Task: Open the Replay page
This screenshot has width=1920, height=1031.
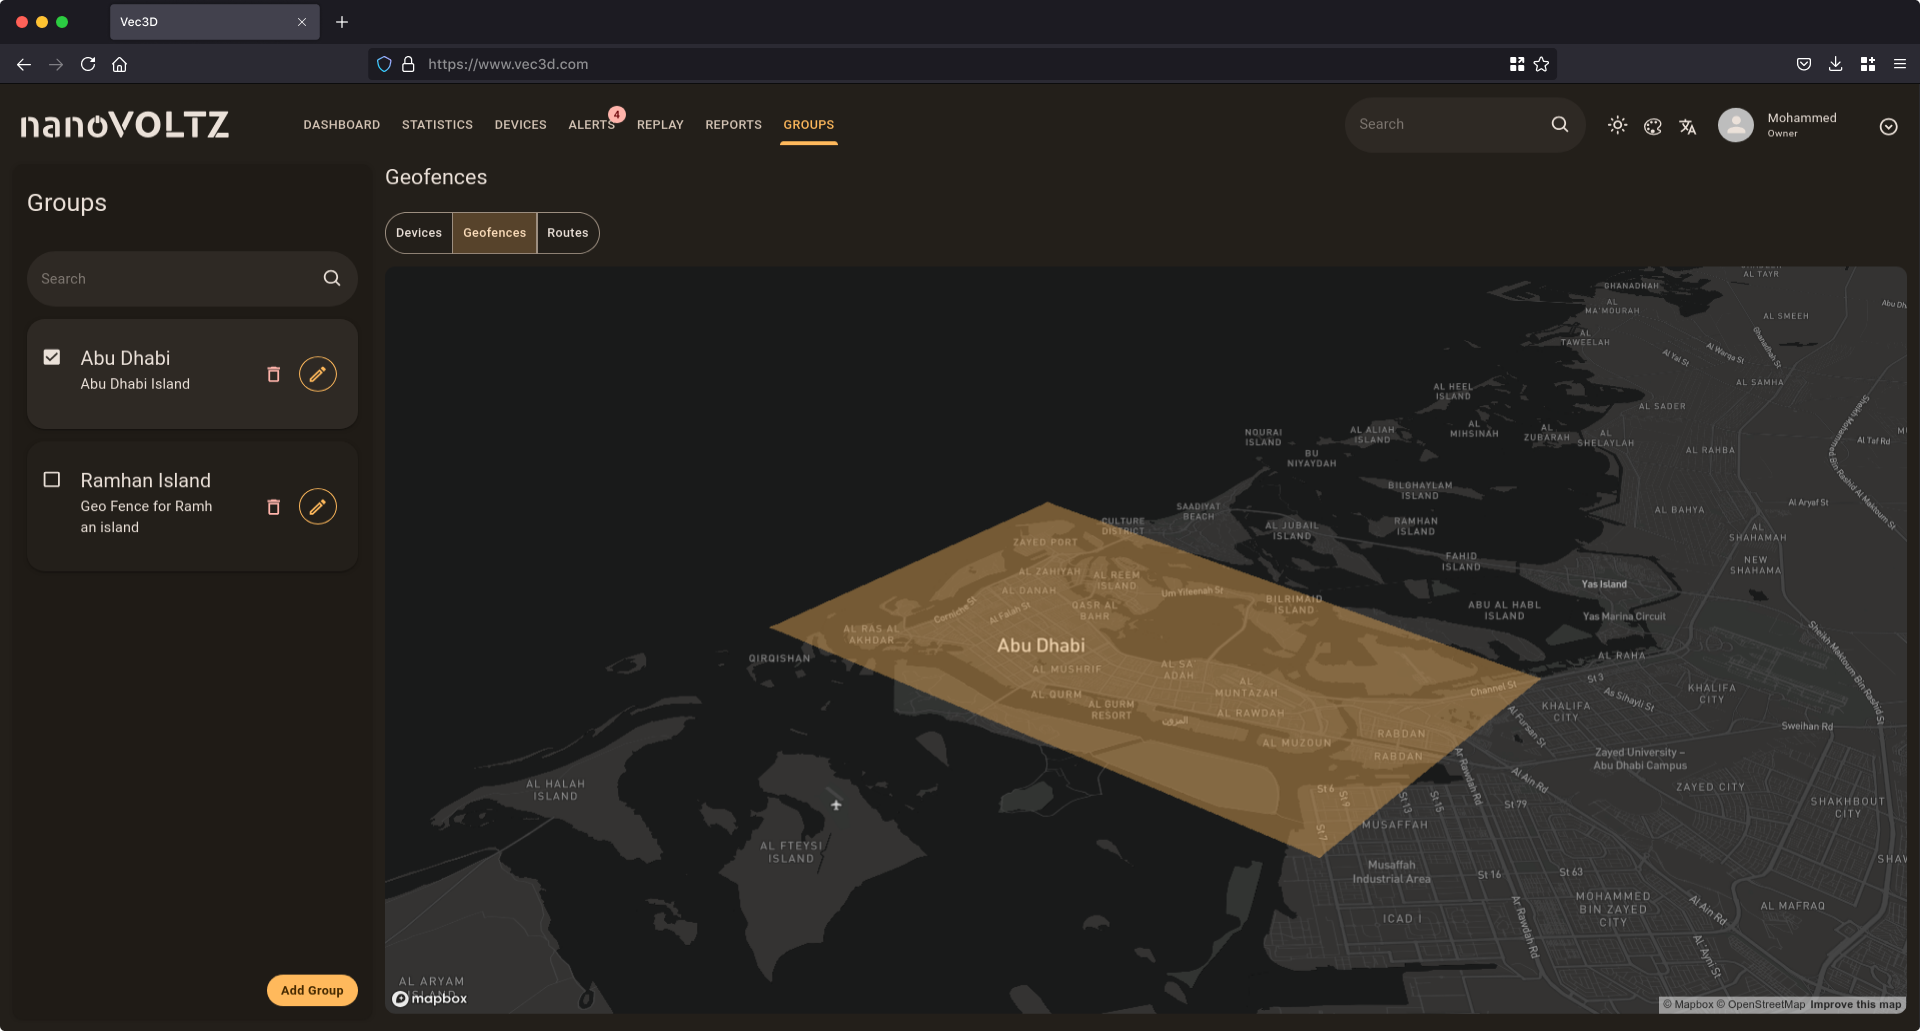Action: pos(660,125)
